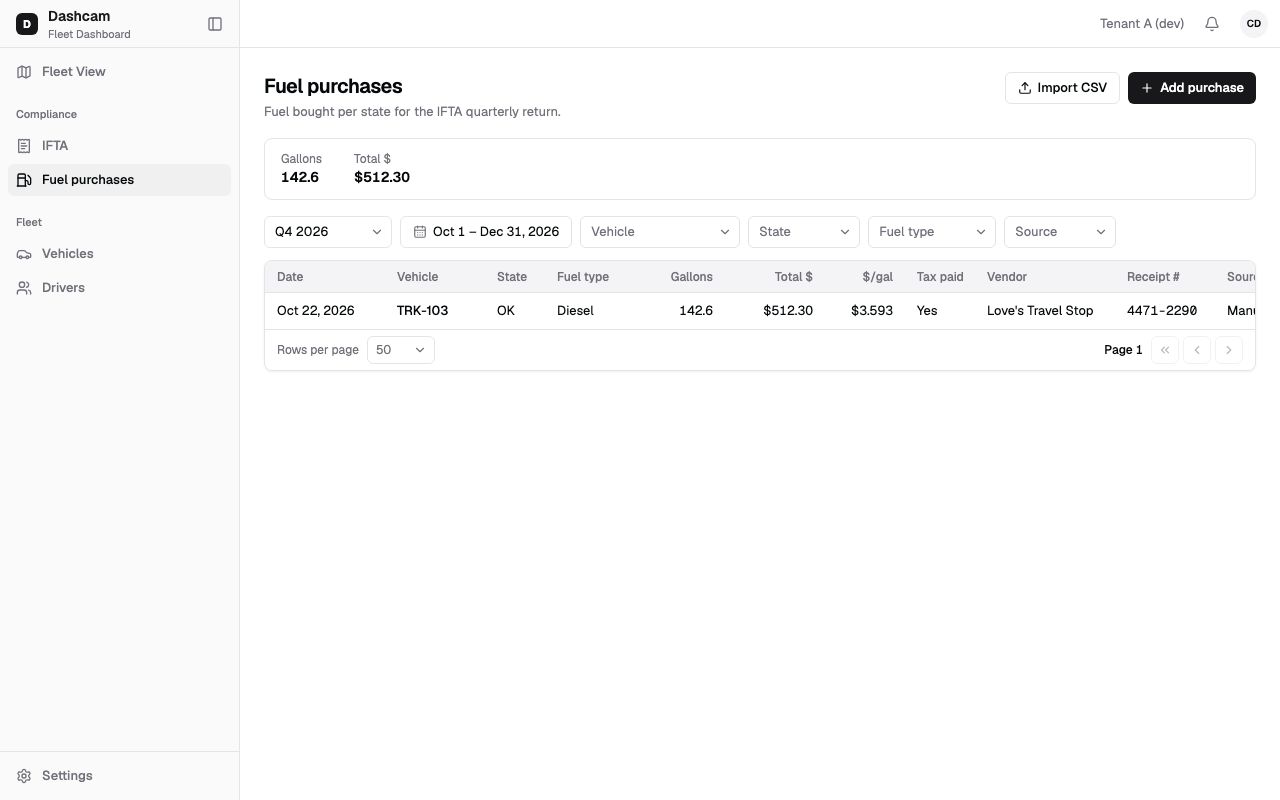Viewport: 1280px width, 800px height.
Task: Click Love's Travel Stop vendor cell
Action: coord(1040,311)
